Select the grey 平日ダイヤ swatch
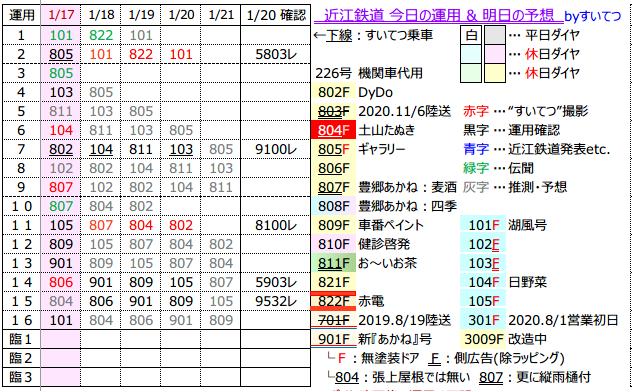Screen dimensions: 632x391 point(495,35)
